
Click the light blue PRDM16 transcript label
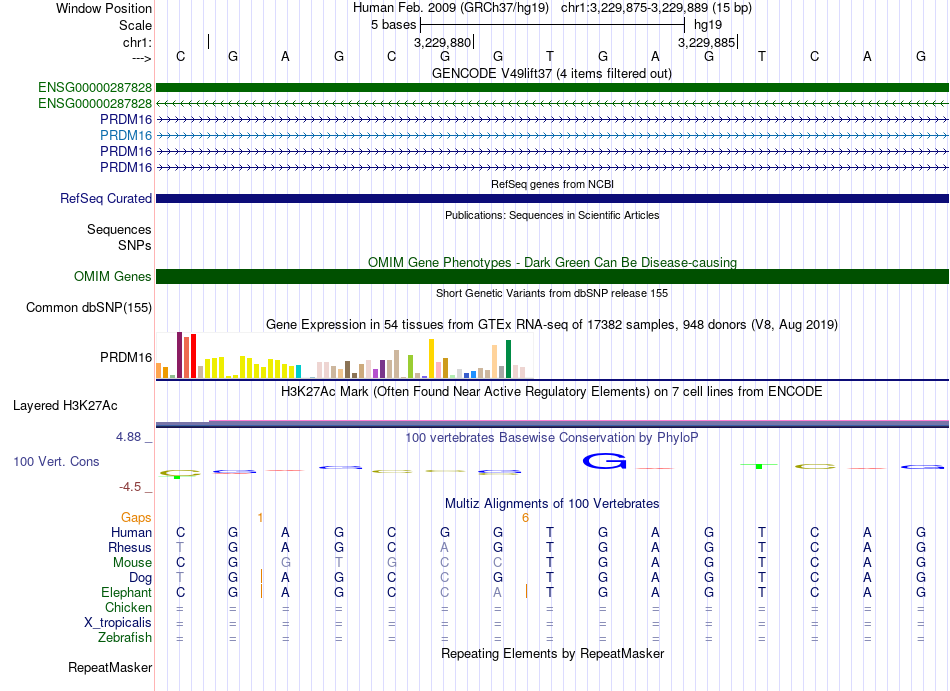tap(126, 135)
